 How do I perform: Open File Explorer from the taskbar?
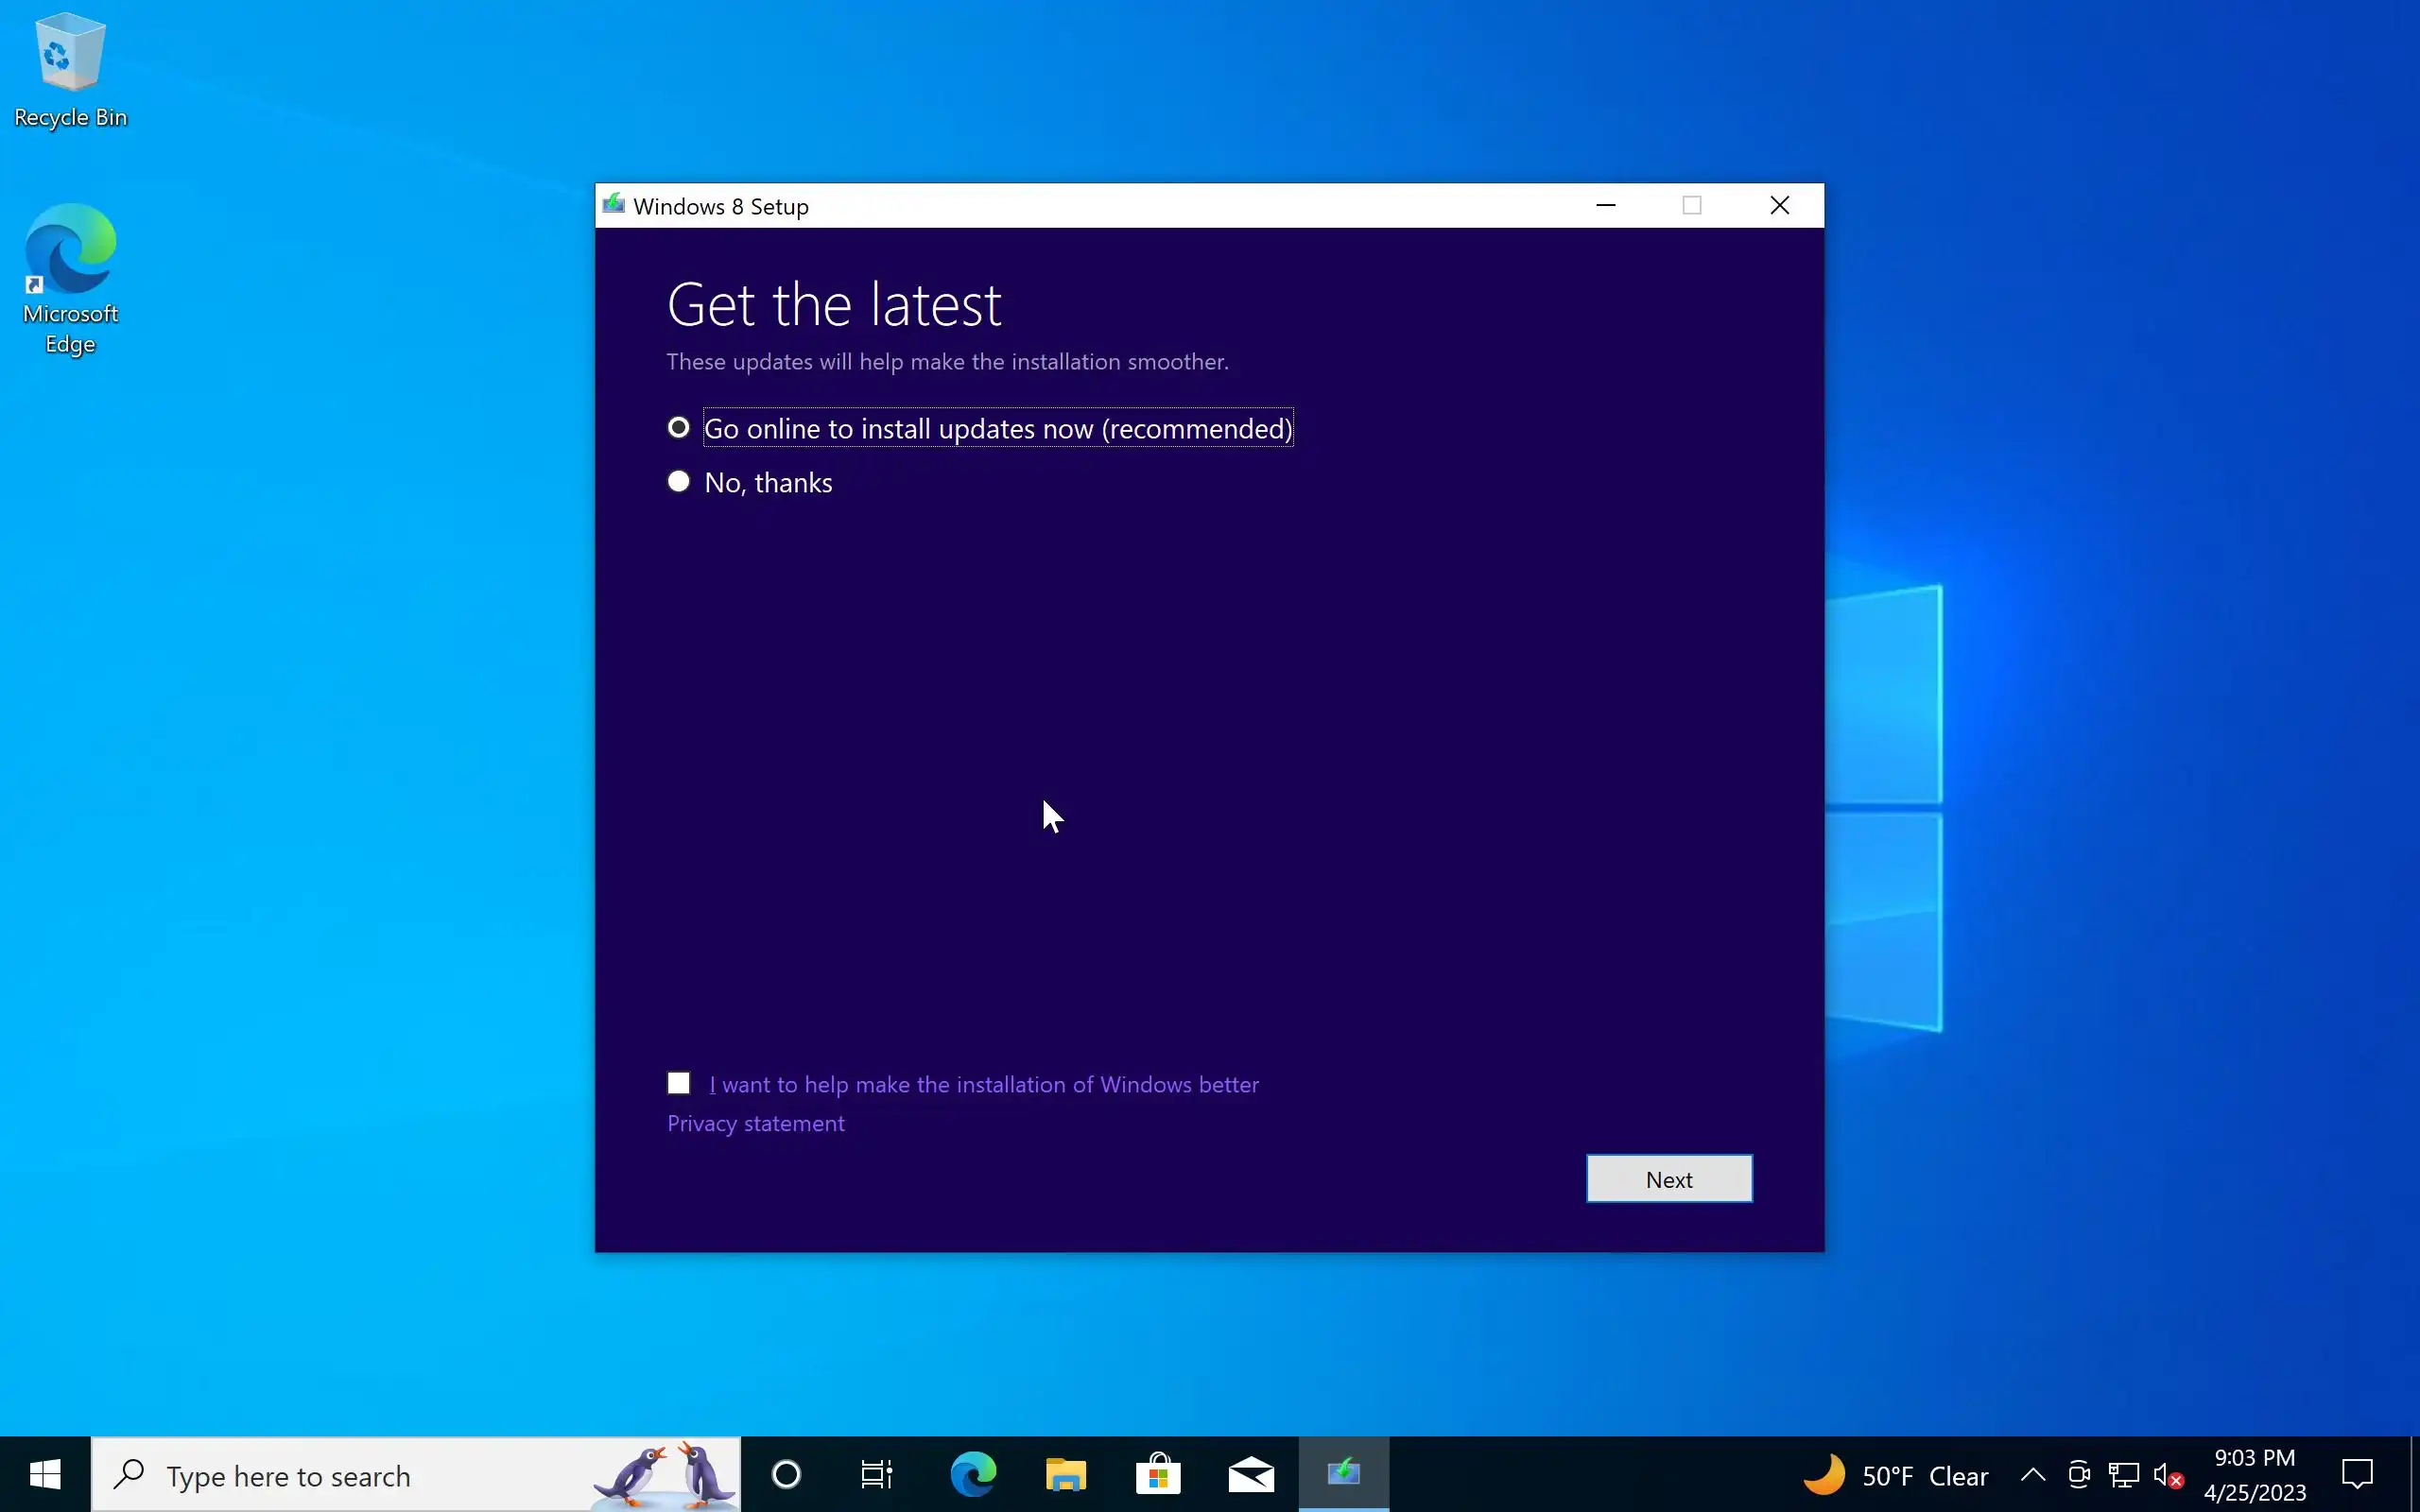click(x=1065, y=1474)
